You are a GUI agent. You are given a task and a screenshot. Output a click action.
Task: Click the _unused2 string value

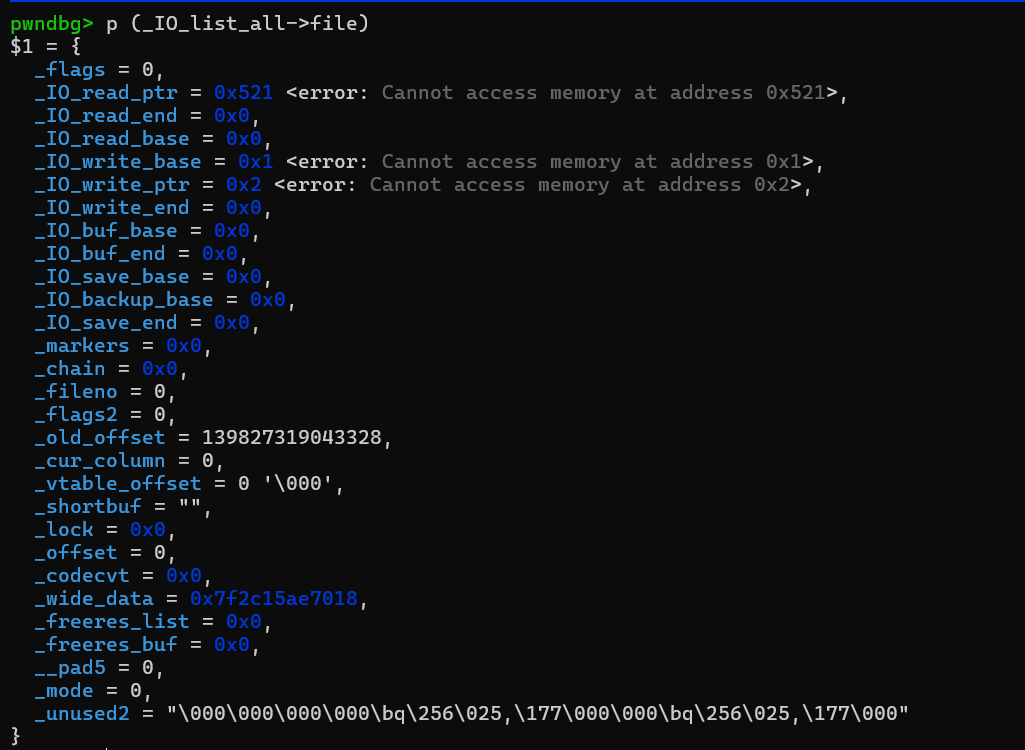[538, 714]
